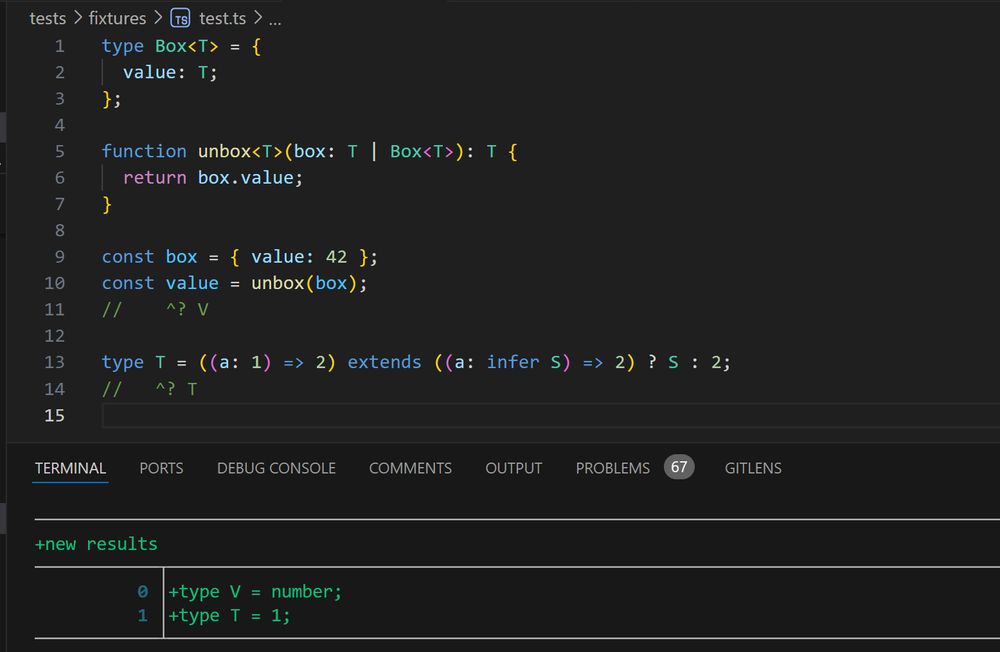Click the number 42 on line 9
Viewport: 1000px width, 652px height.
click(x=336, y=256)
